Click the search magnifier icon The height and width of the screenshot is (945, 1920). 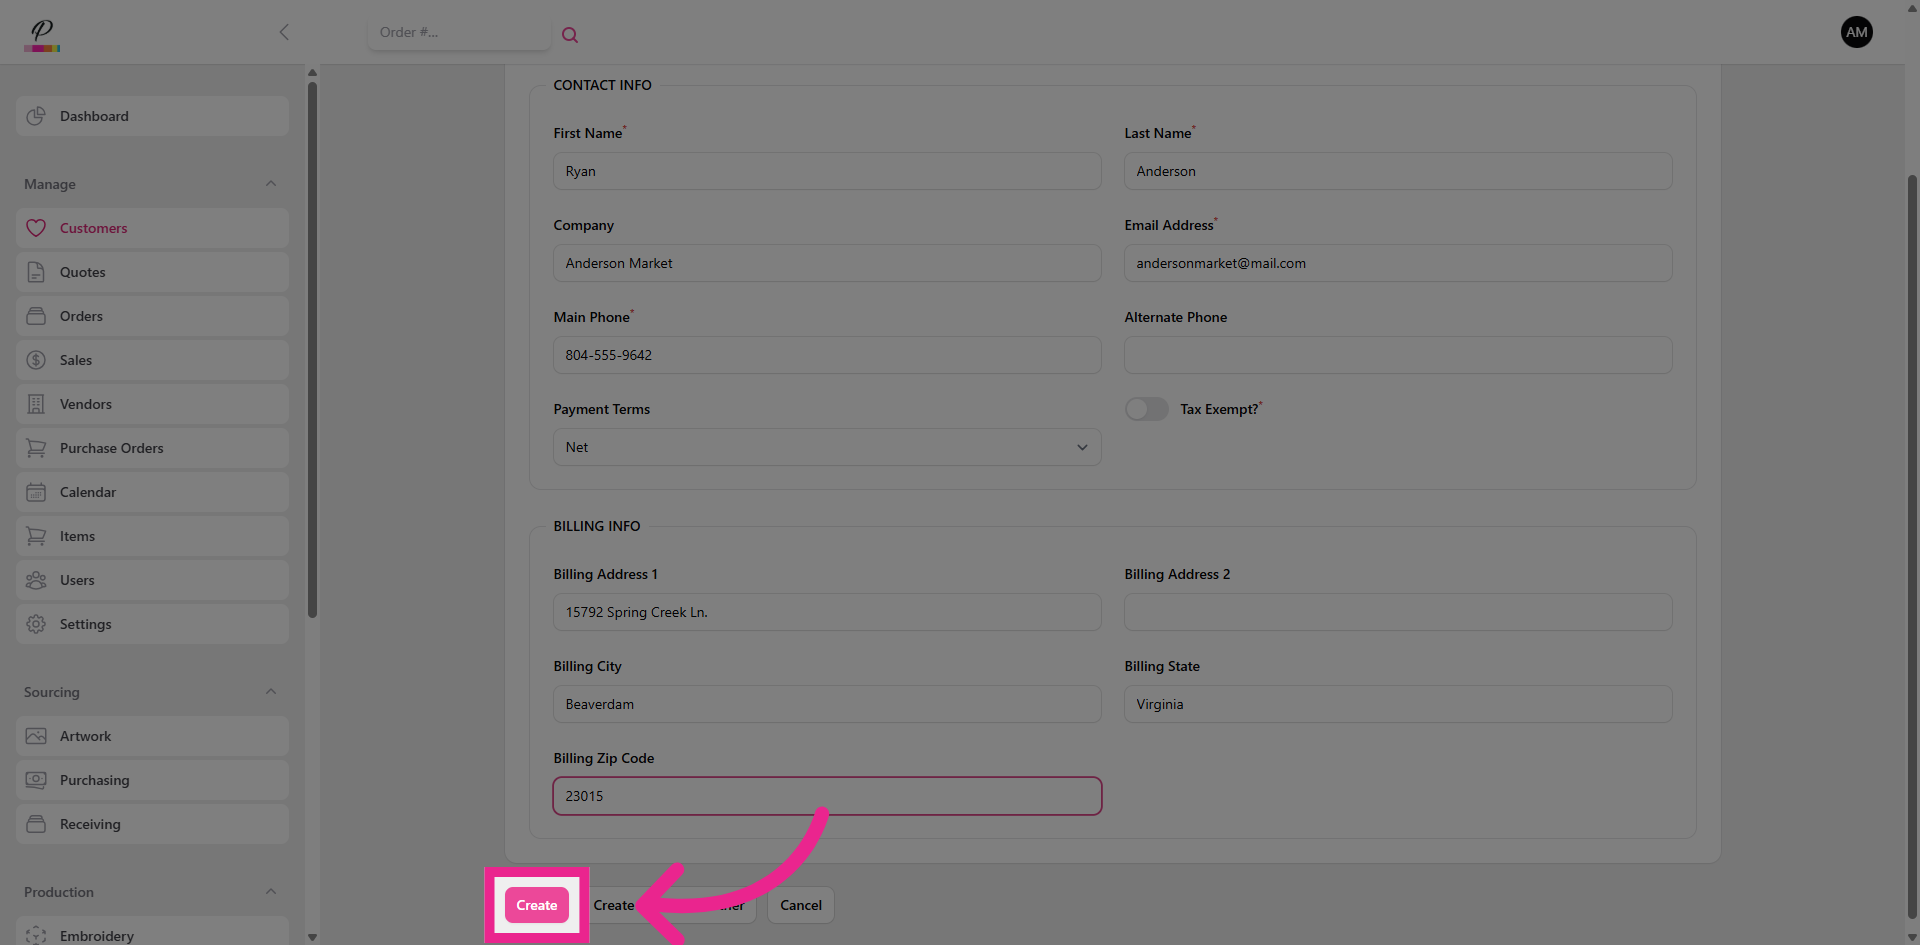570,34
